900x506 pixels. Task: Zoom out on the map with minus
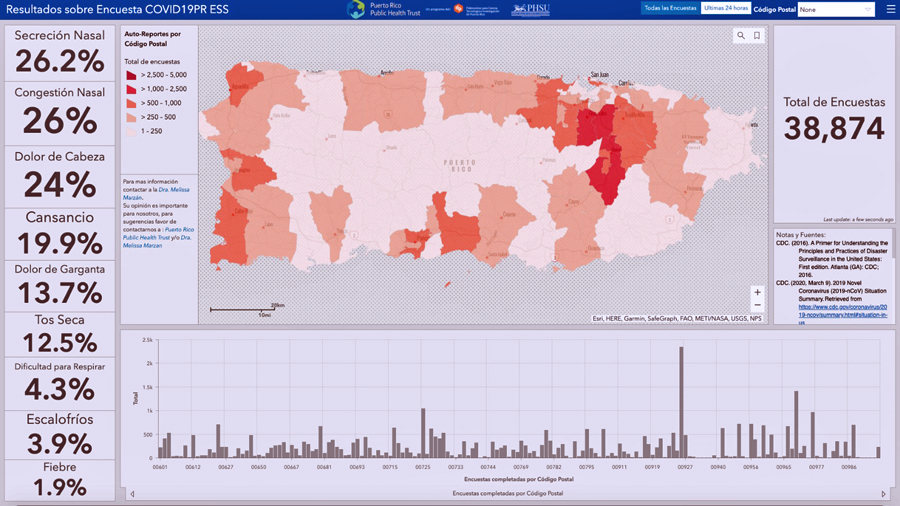[757, 306]
